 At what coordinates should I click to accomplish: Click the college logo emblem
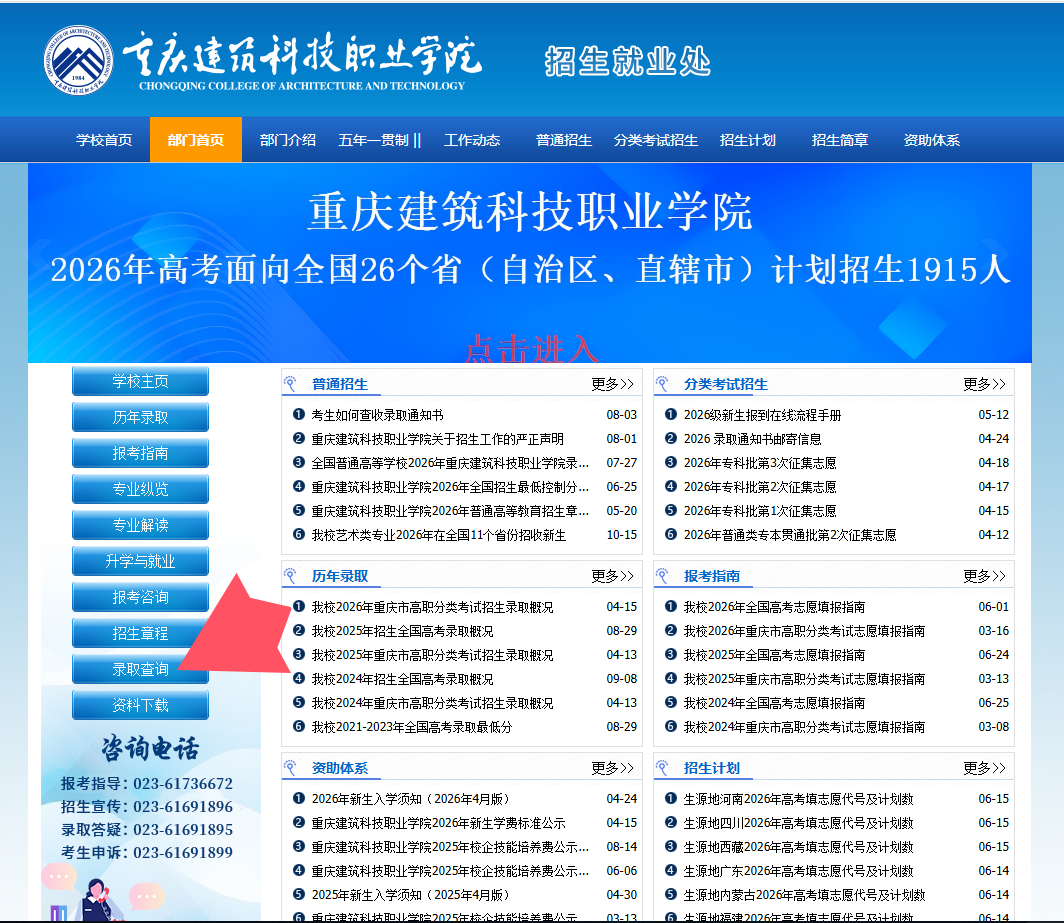pos(78,60)
